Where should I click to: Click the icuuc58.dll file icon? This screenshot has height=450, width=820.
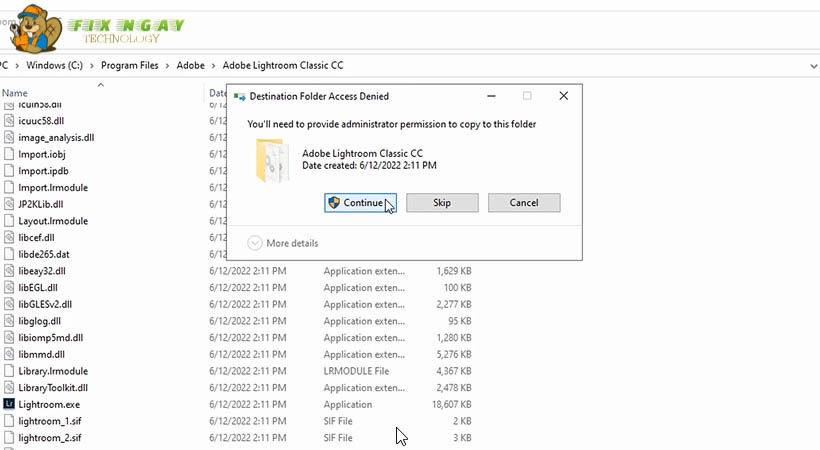(x=9, y=120)
